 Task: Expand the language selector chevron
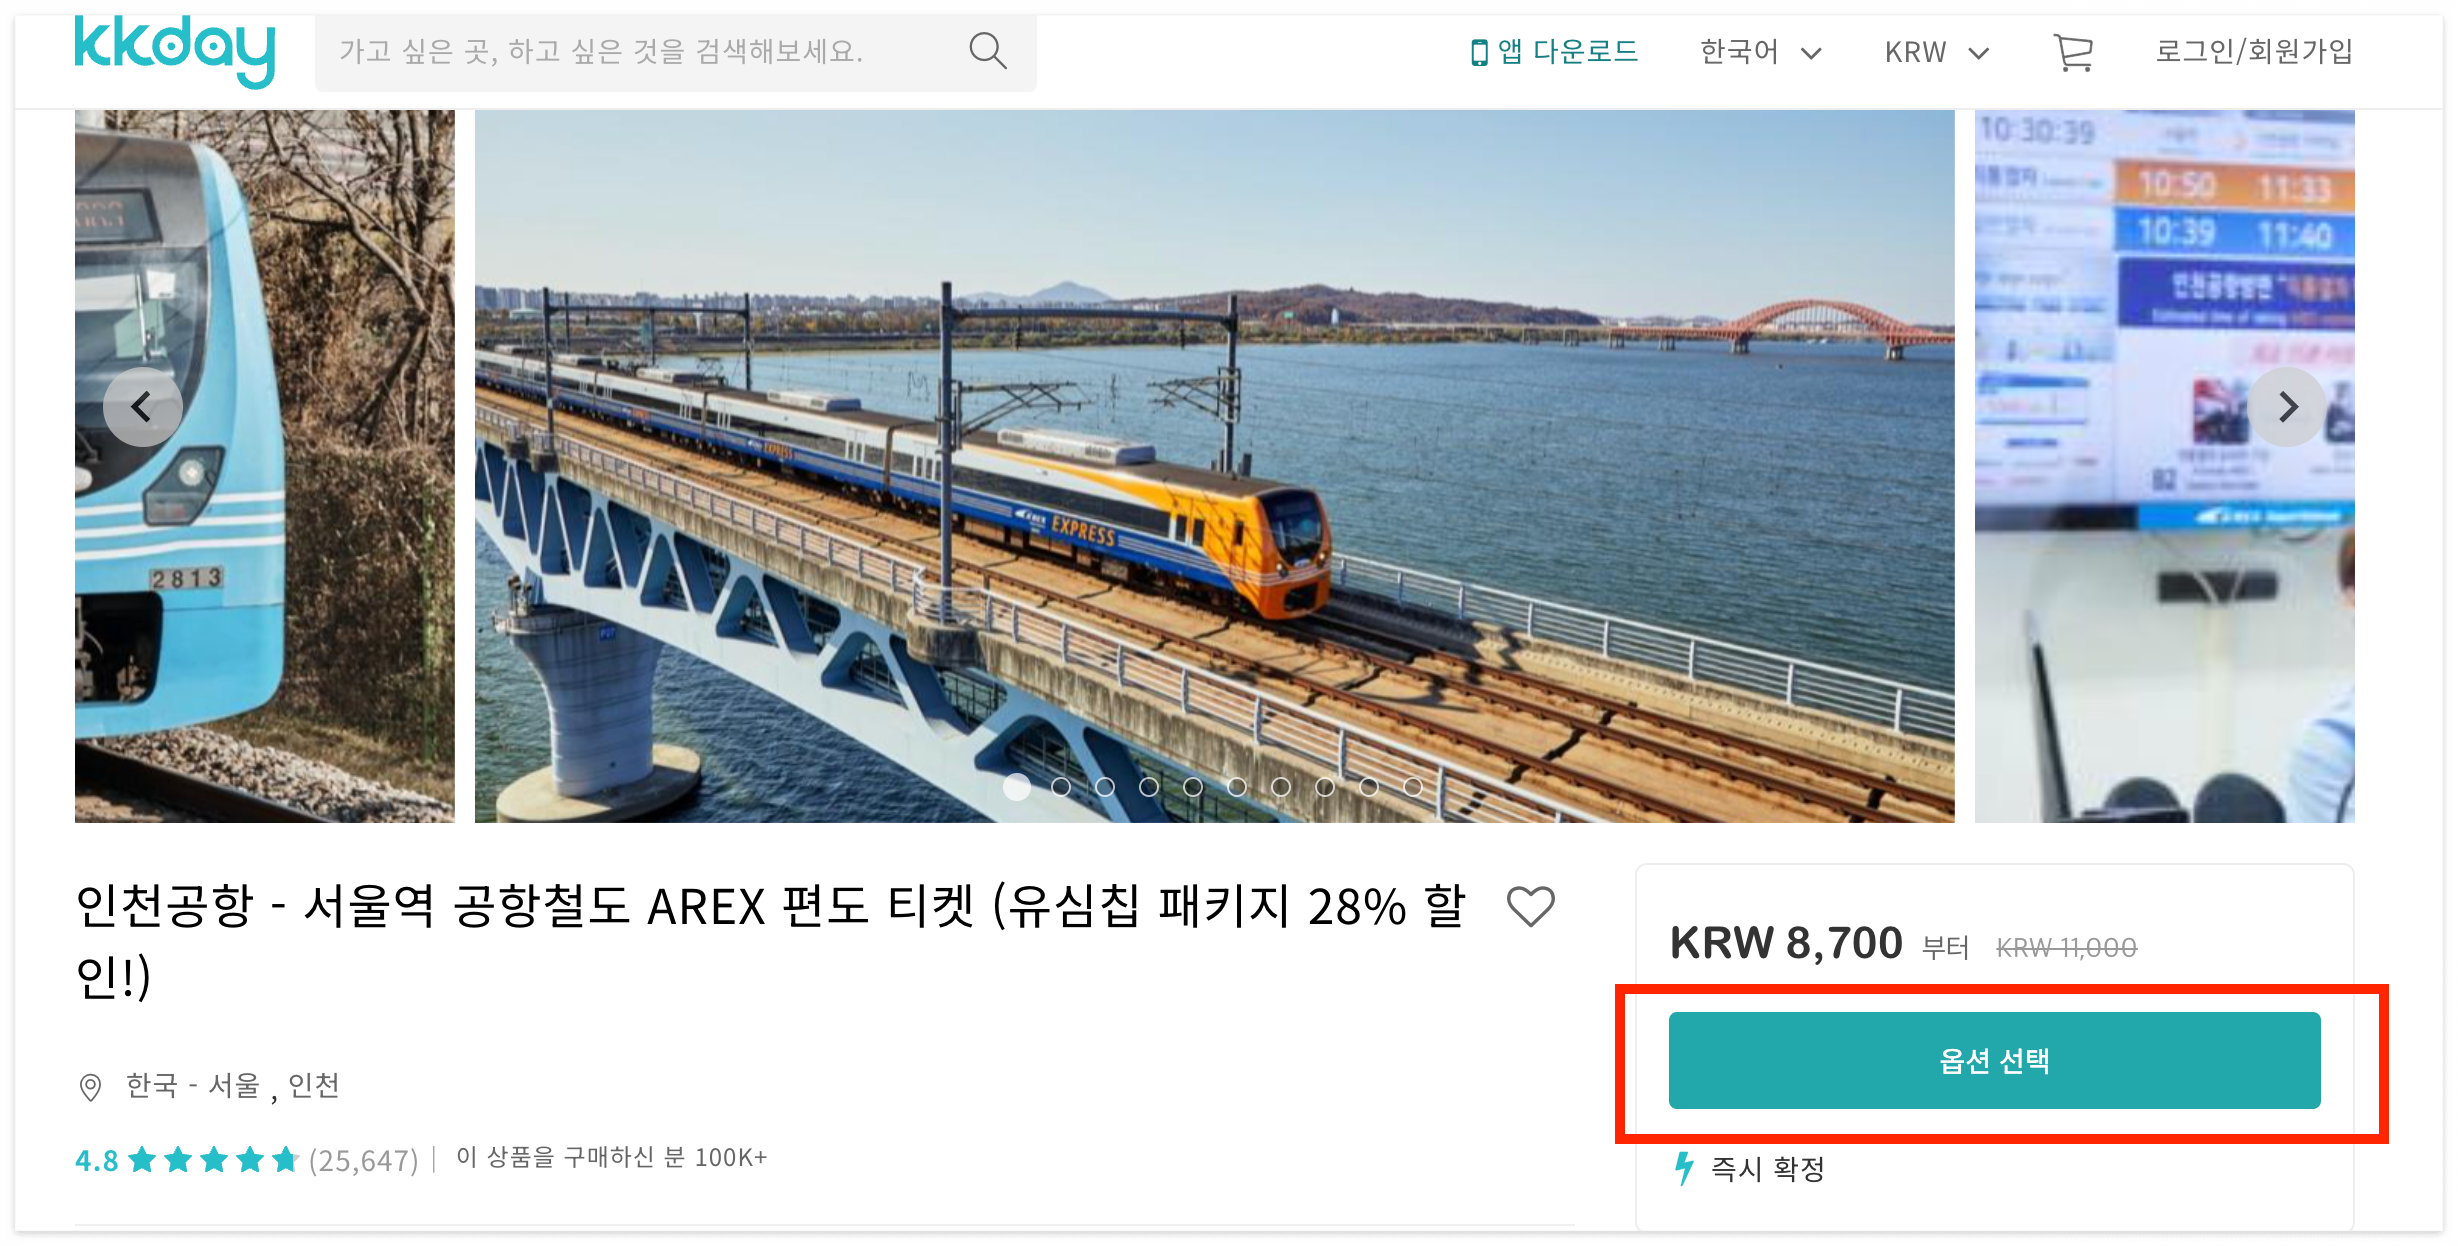pos(1810,52)
